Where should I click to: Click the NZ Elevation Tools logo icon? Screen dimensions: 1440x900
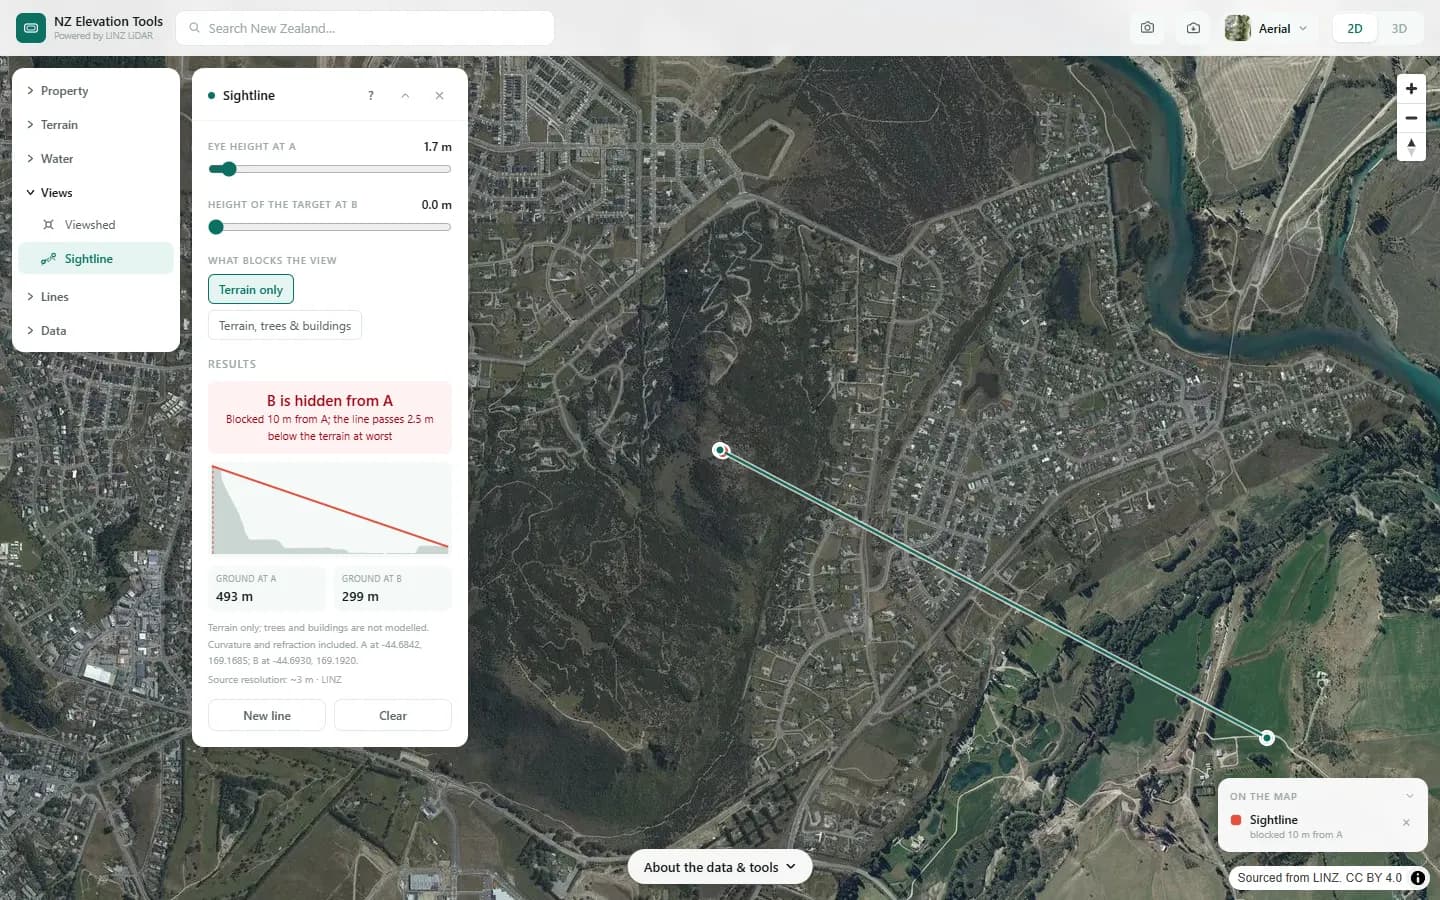[x=31, y=28]
